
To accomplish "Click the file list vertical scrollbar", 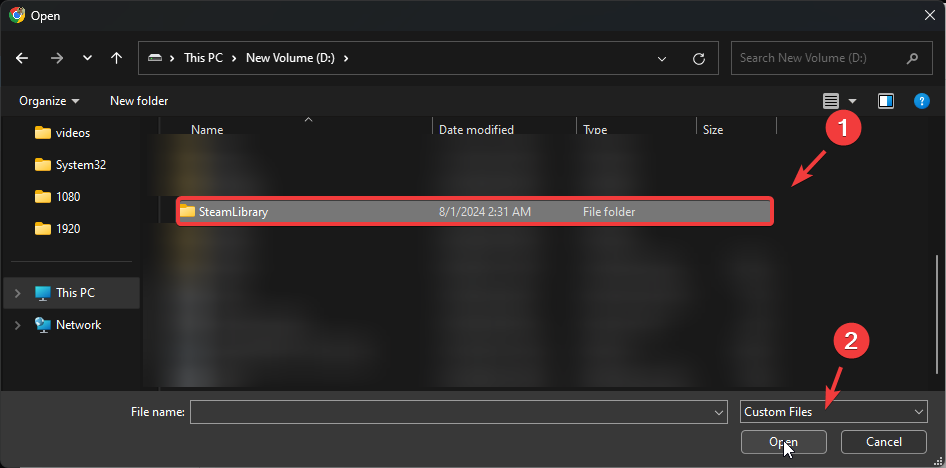I will tap(937, 314).
